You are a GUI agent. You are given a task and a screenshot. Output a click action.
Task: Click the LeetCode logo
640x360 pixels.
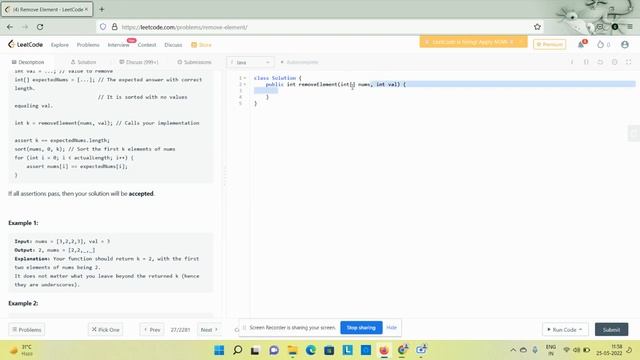(x=25, y=44)
